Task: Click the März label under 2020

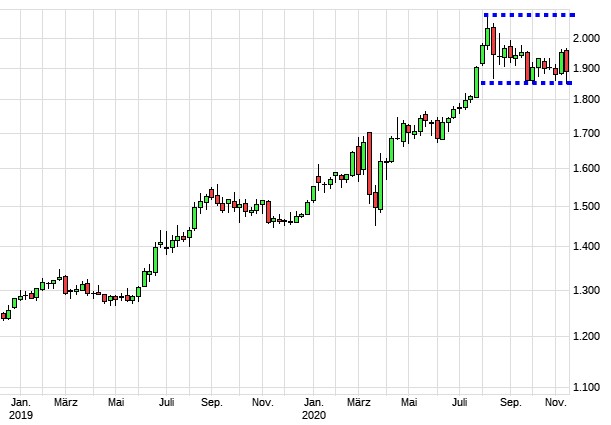Action: coord(358,402)
